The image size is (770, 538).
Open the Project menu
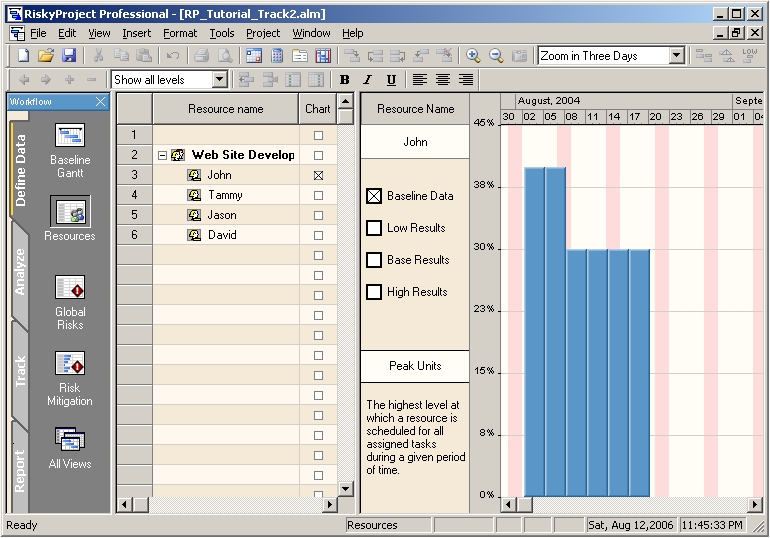(263, 33)
